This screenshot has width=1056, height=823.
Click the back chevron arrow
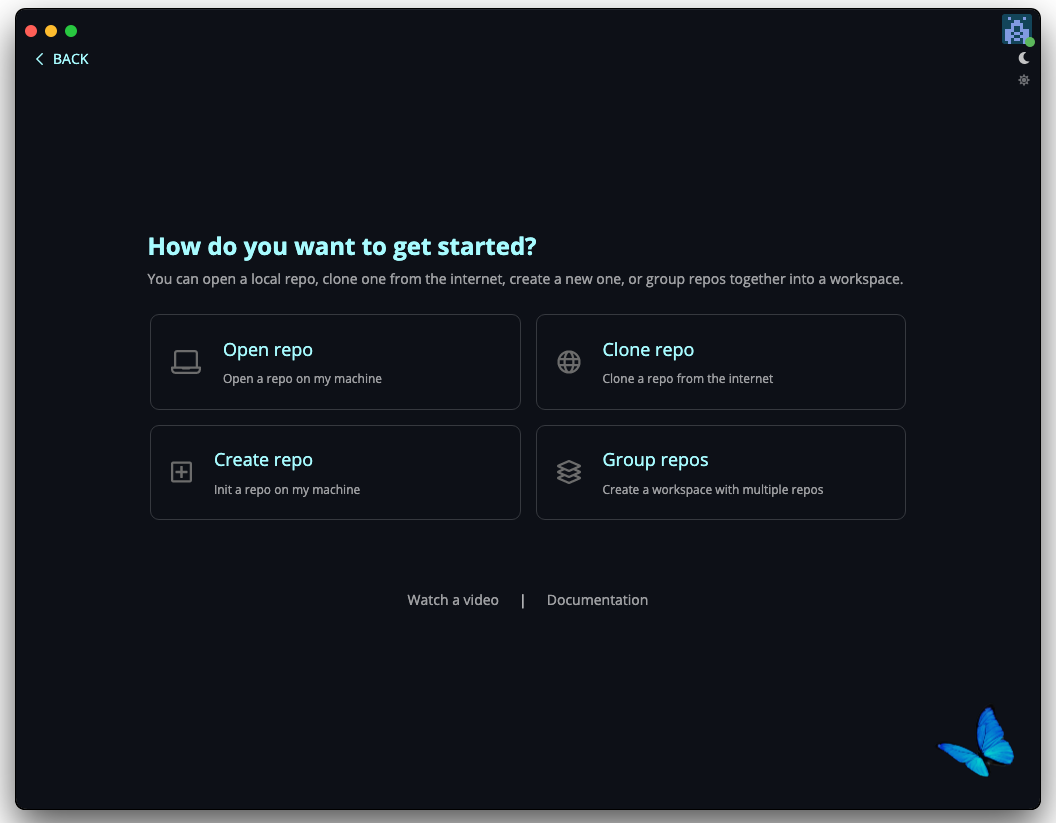(40, 59)
